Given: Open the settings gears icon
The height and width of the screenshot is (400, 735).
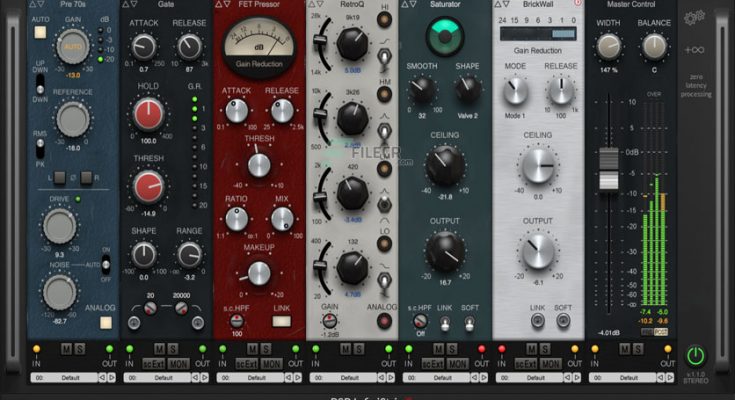Looking at the screenshot, I should coord(694,18).
